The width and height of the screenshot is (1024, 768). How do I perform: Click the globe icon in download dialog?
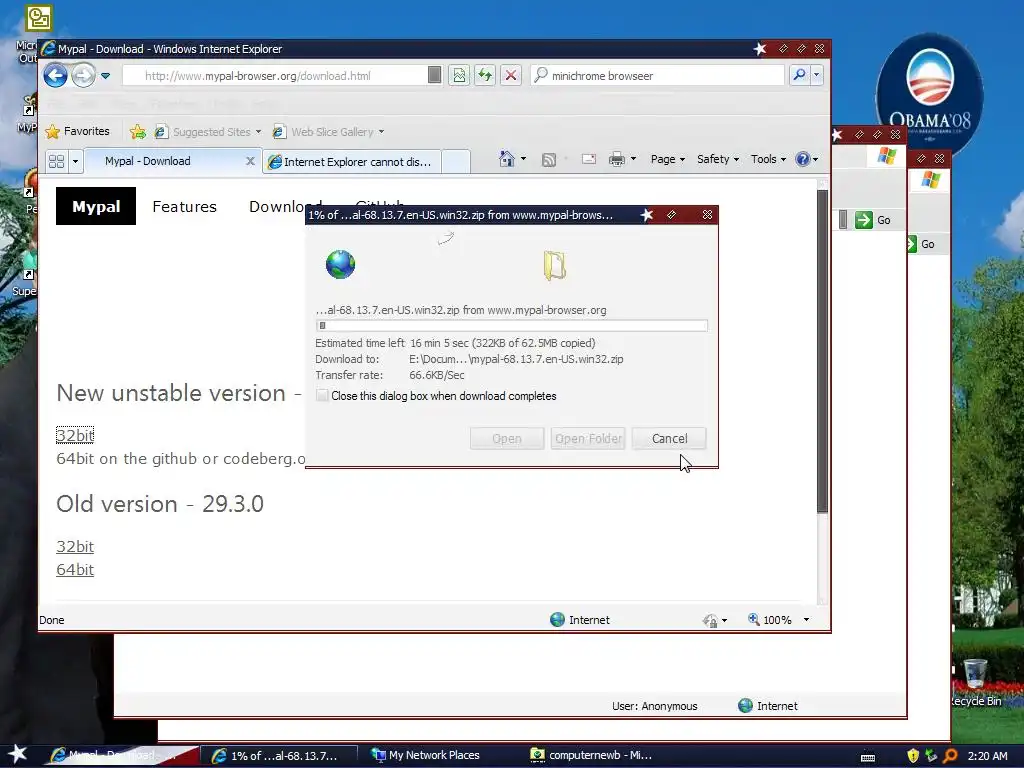340,264
